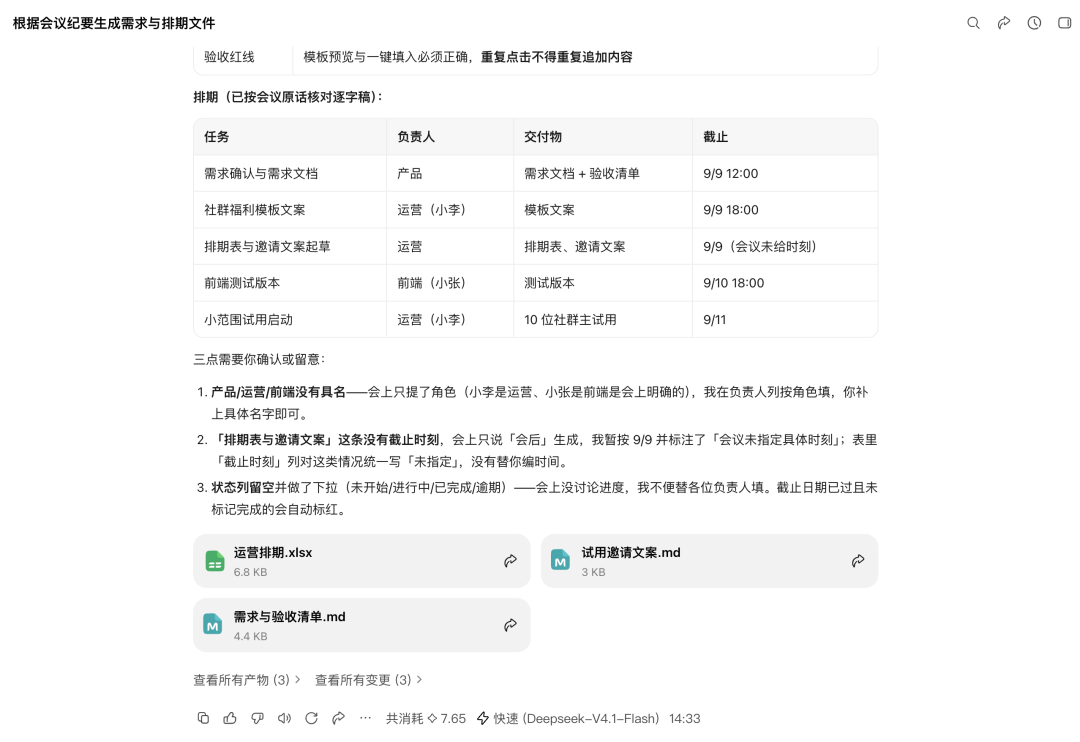Read the reply aloud with speaker icon
This screenshot has height=742, width=1080.
(284, 718)
